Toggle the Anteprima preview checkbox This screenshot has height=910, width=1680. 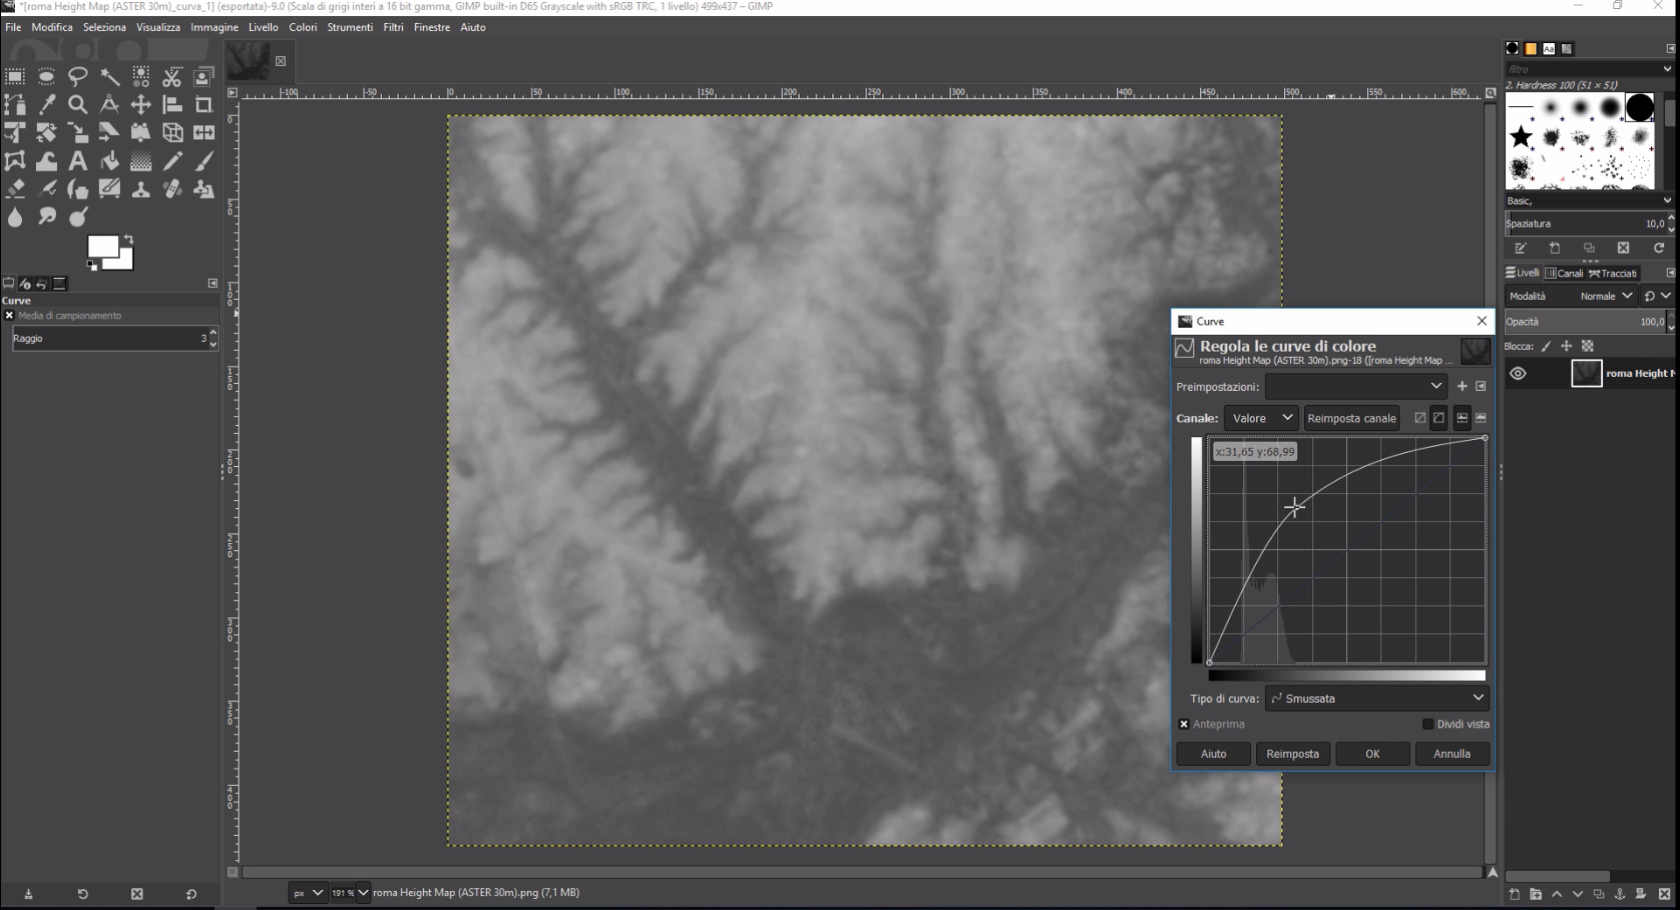pos(1184,724)
